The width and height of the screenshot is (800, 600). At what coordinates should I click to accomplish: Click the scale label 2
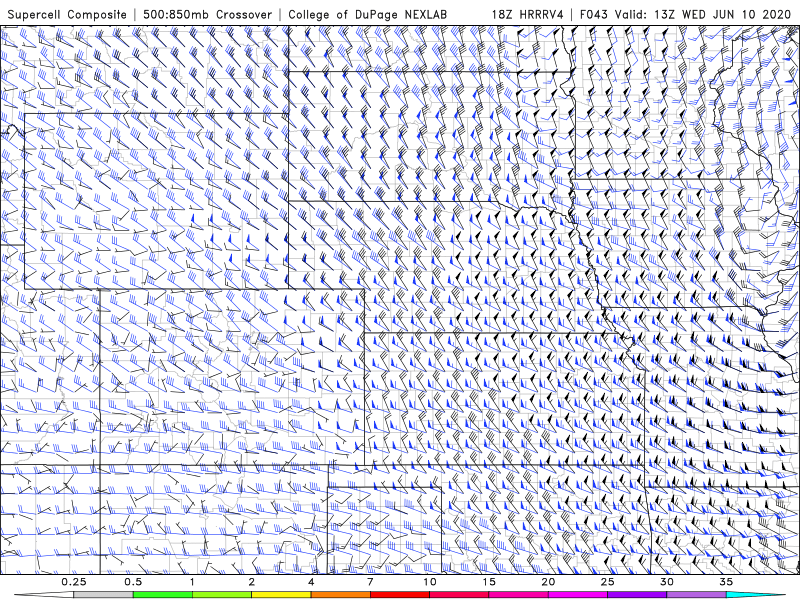click(x=252, y=582)
